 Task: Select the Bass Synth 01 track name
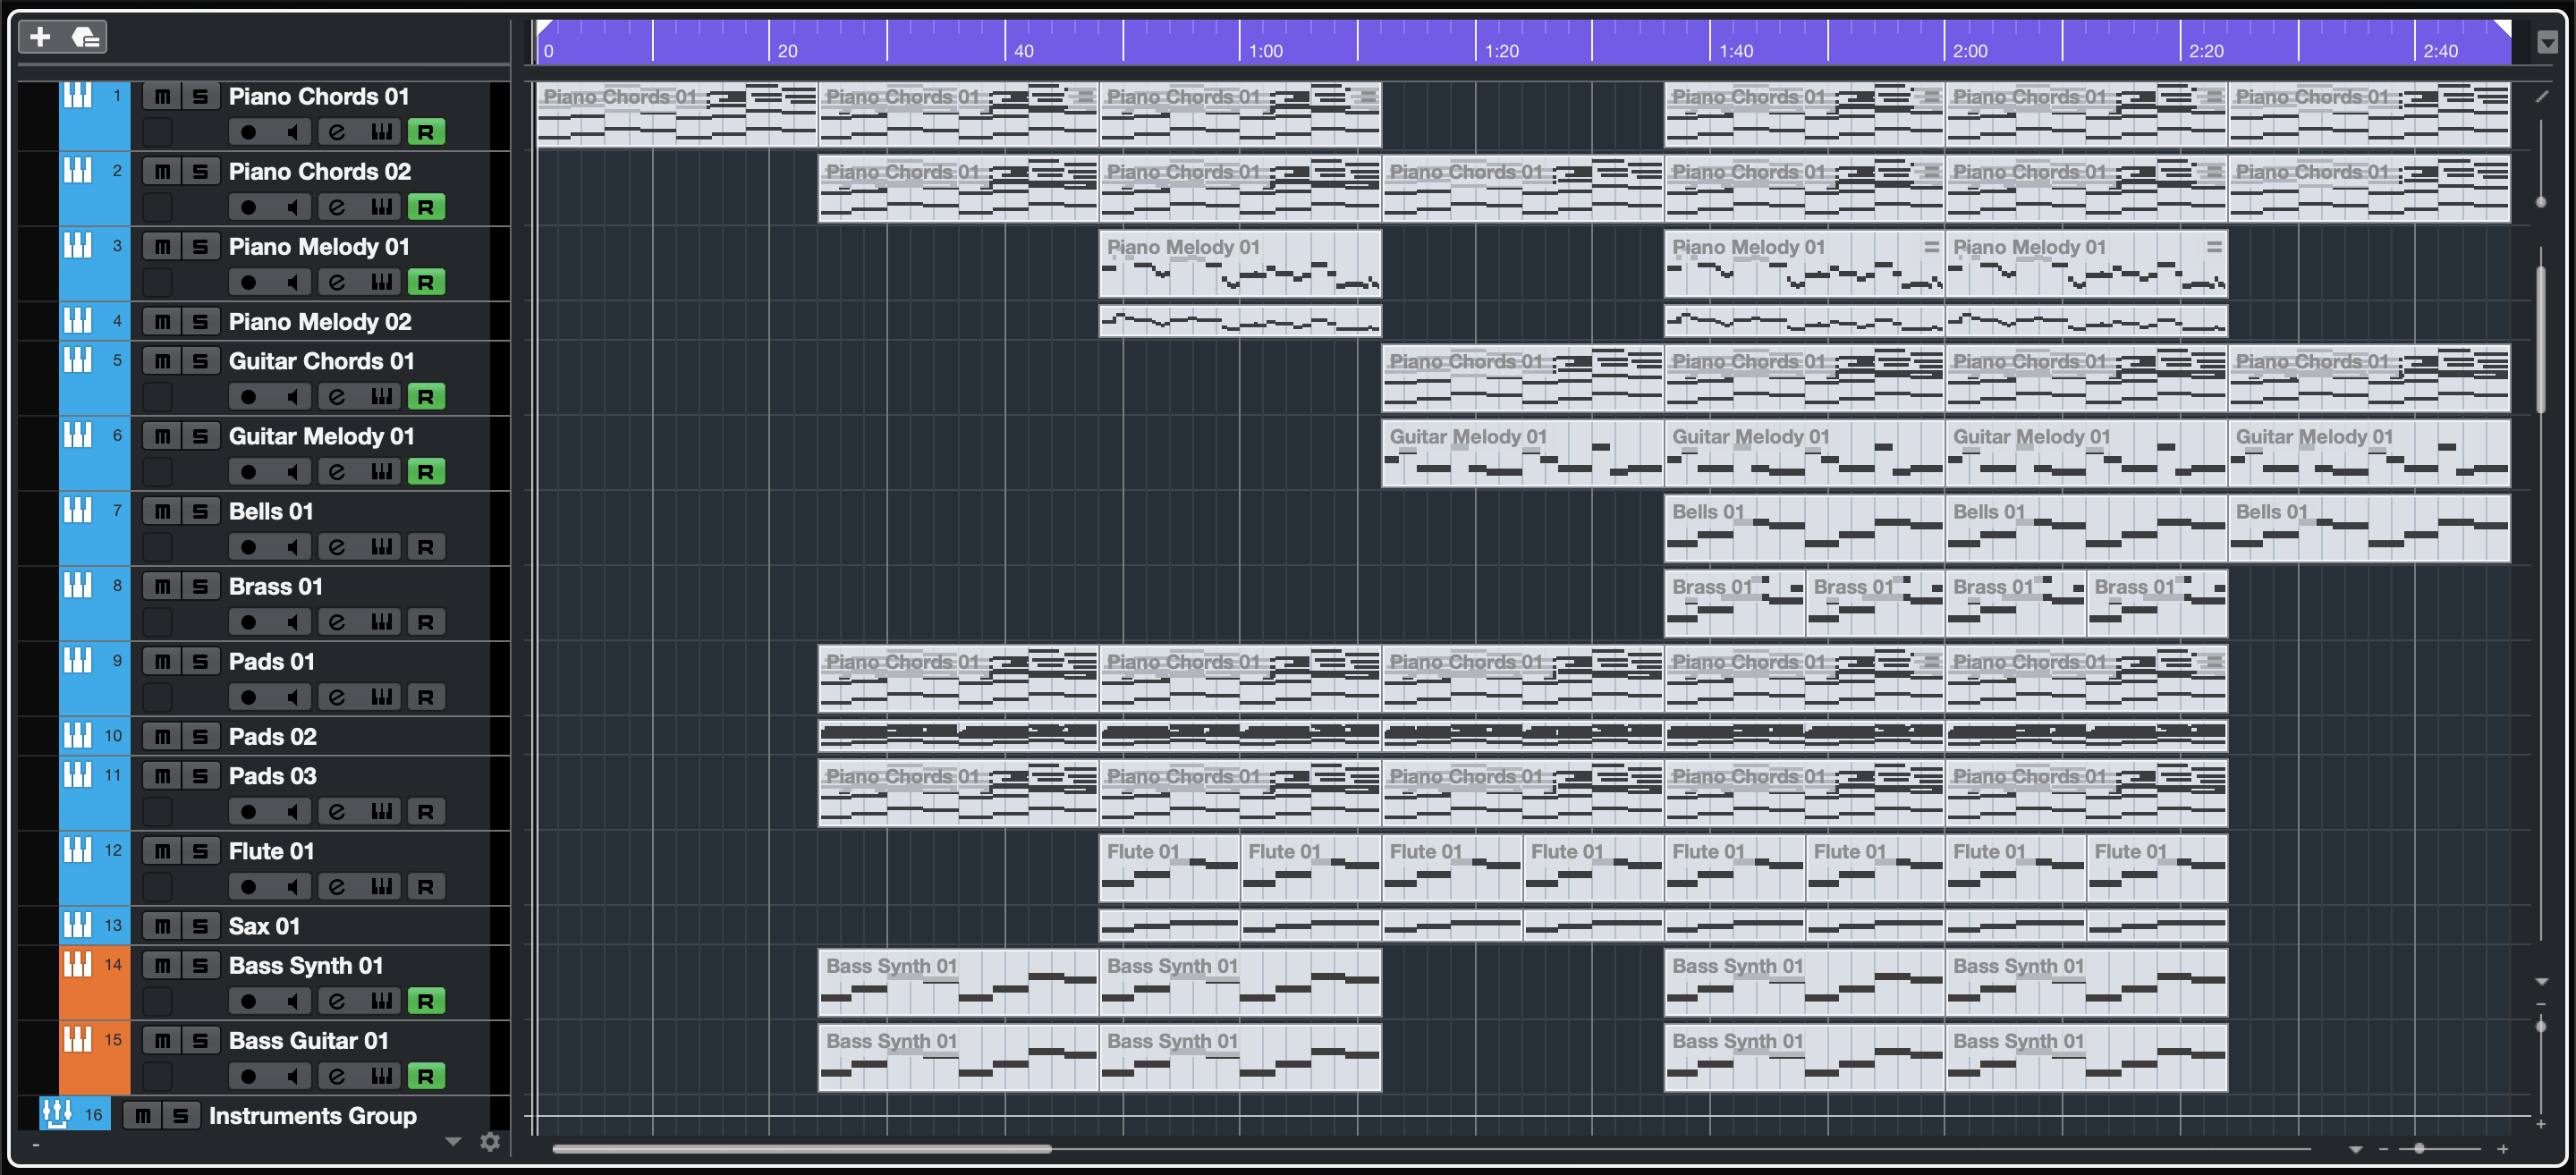click(x=306, y=965)
